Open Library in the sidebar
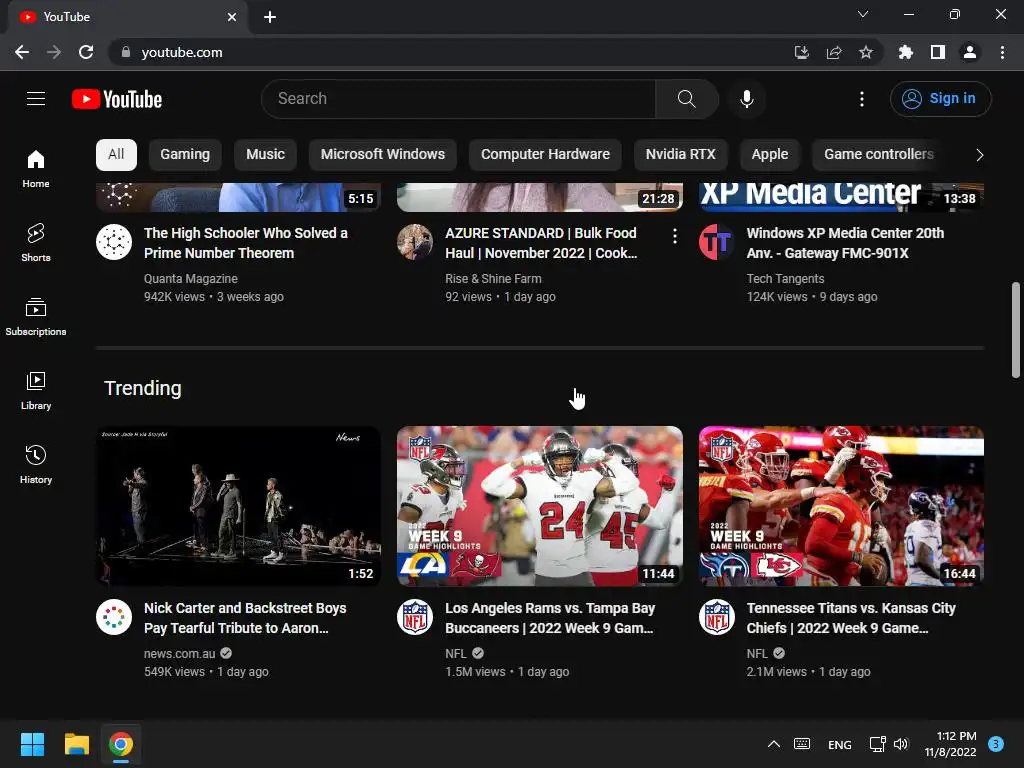1024x768 pixels. 36,391
